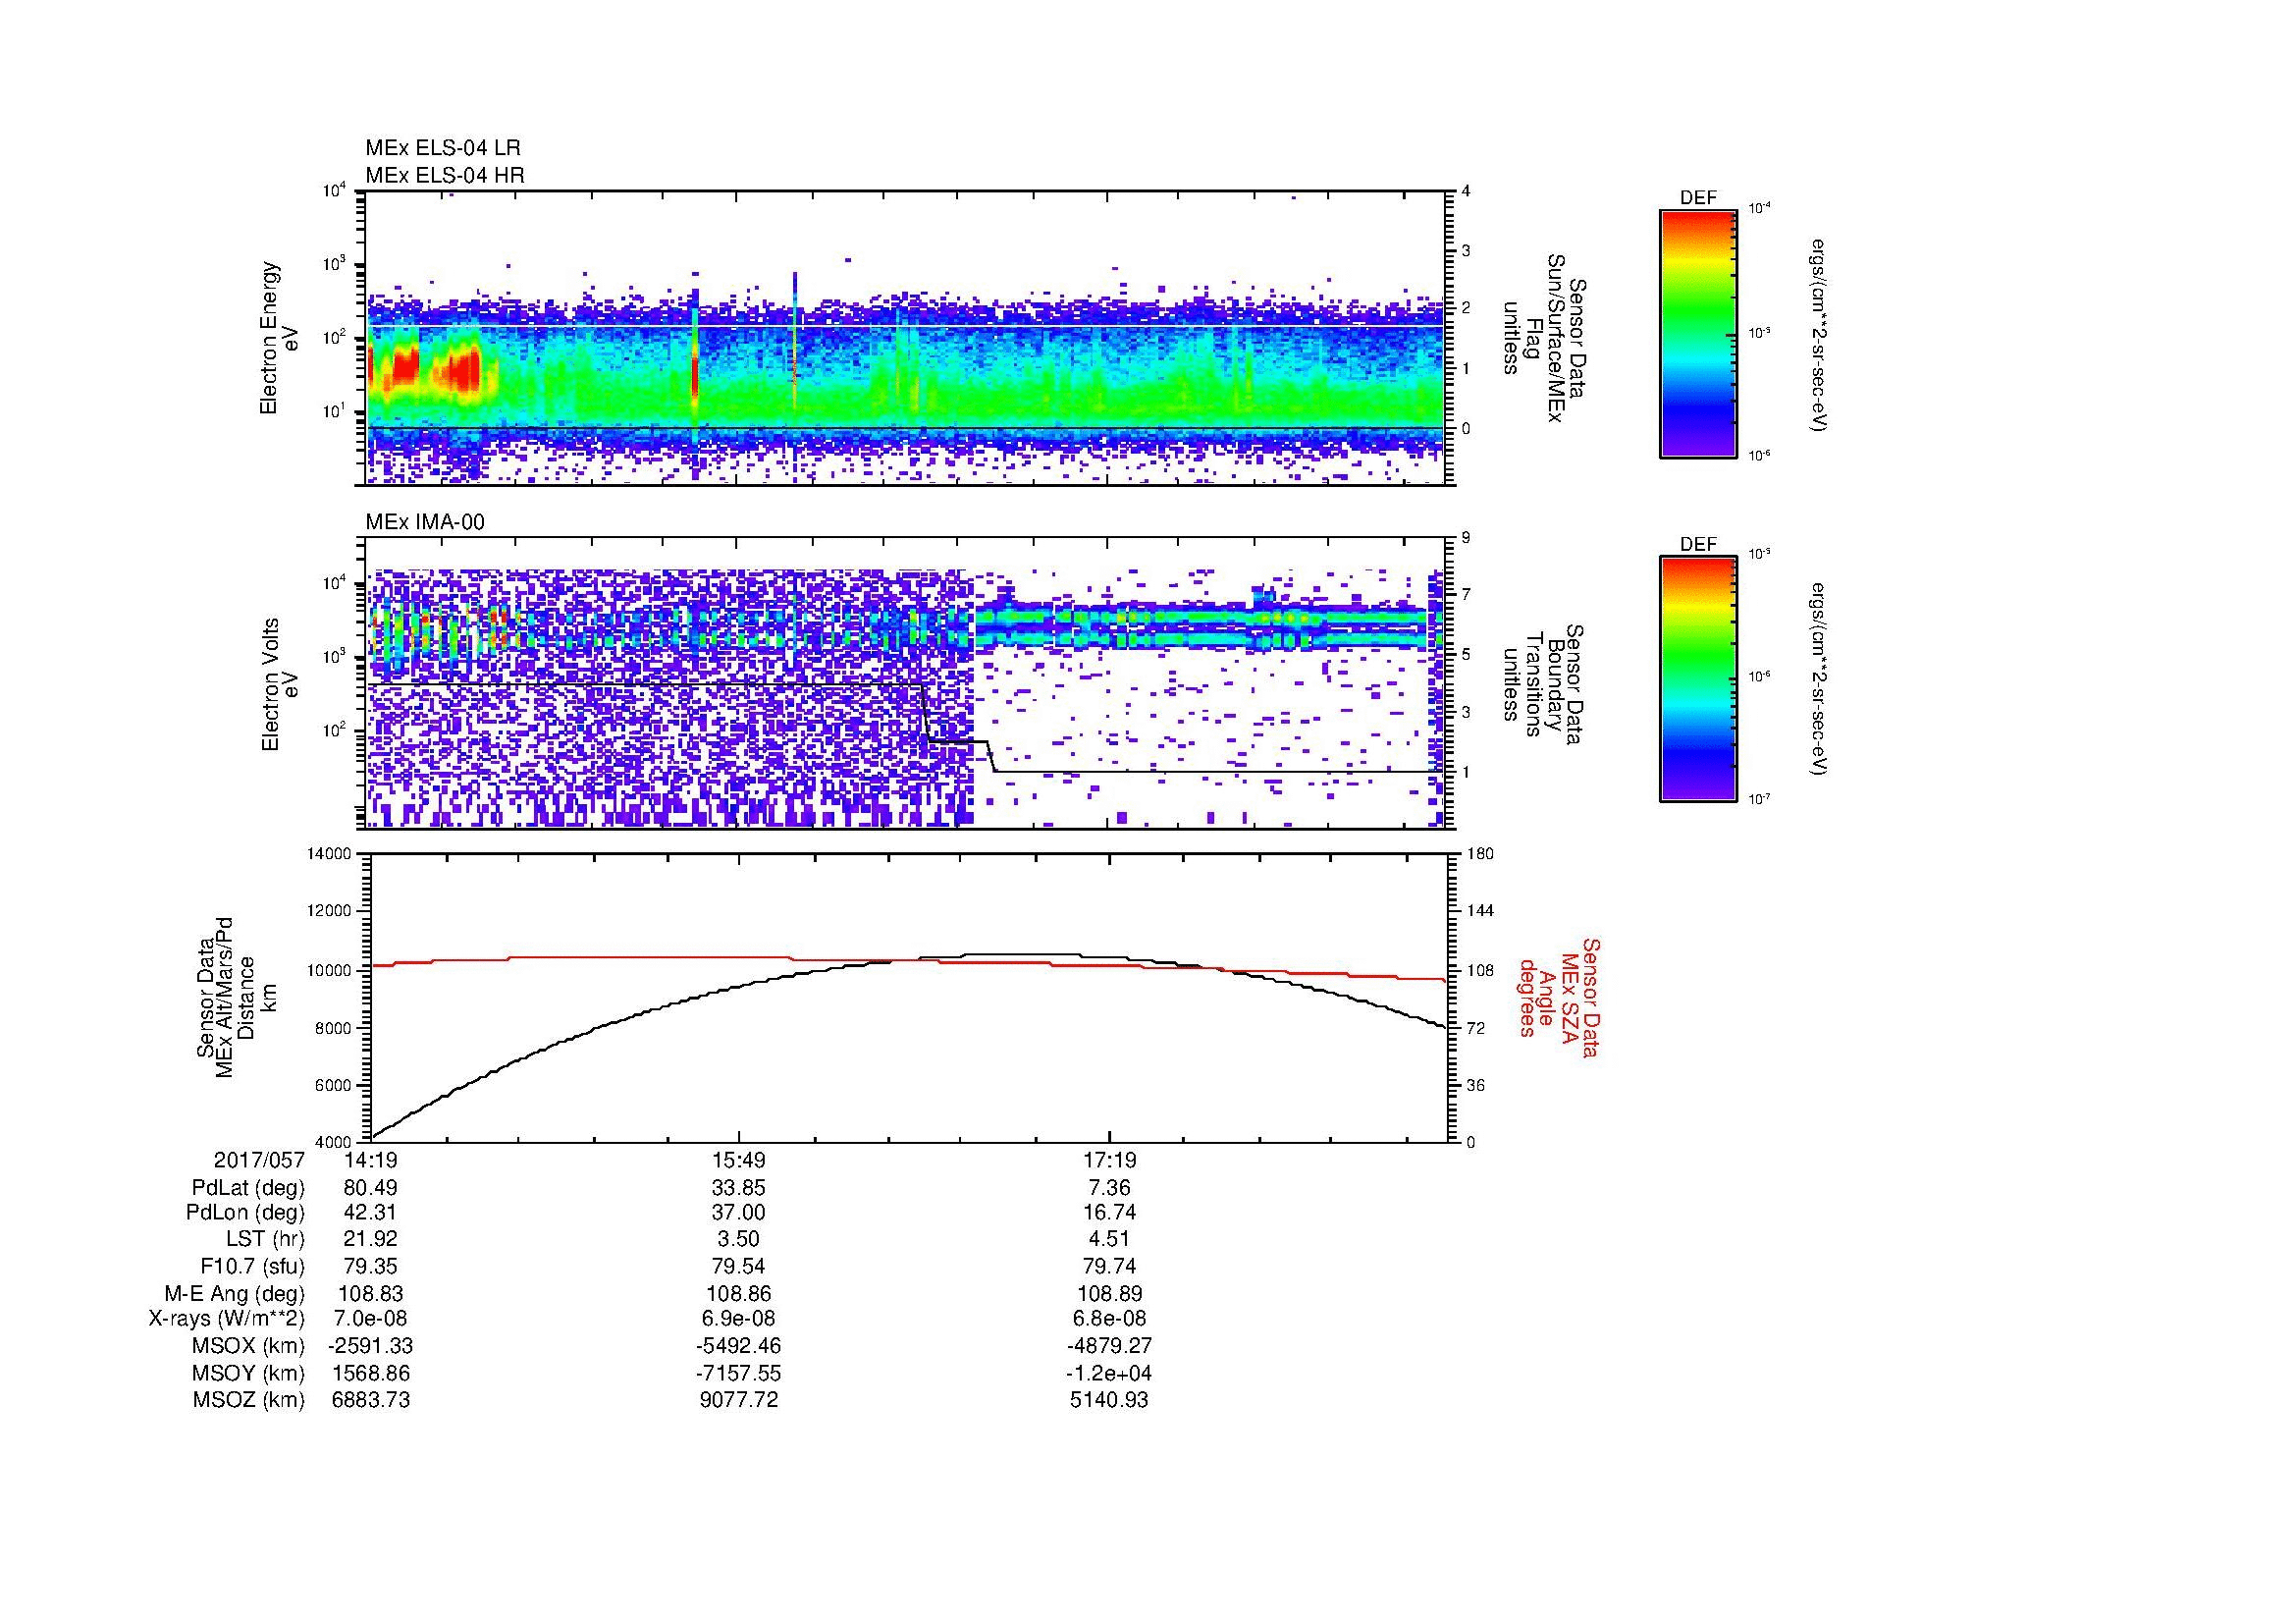Image resolution: width=2296 pixels, height=1623 pixels.
Task: Click the SZA axis tick label 144
Action: 1480,911
